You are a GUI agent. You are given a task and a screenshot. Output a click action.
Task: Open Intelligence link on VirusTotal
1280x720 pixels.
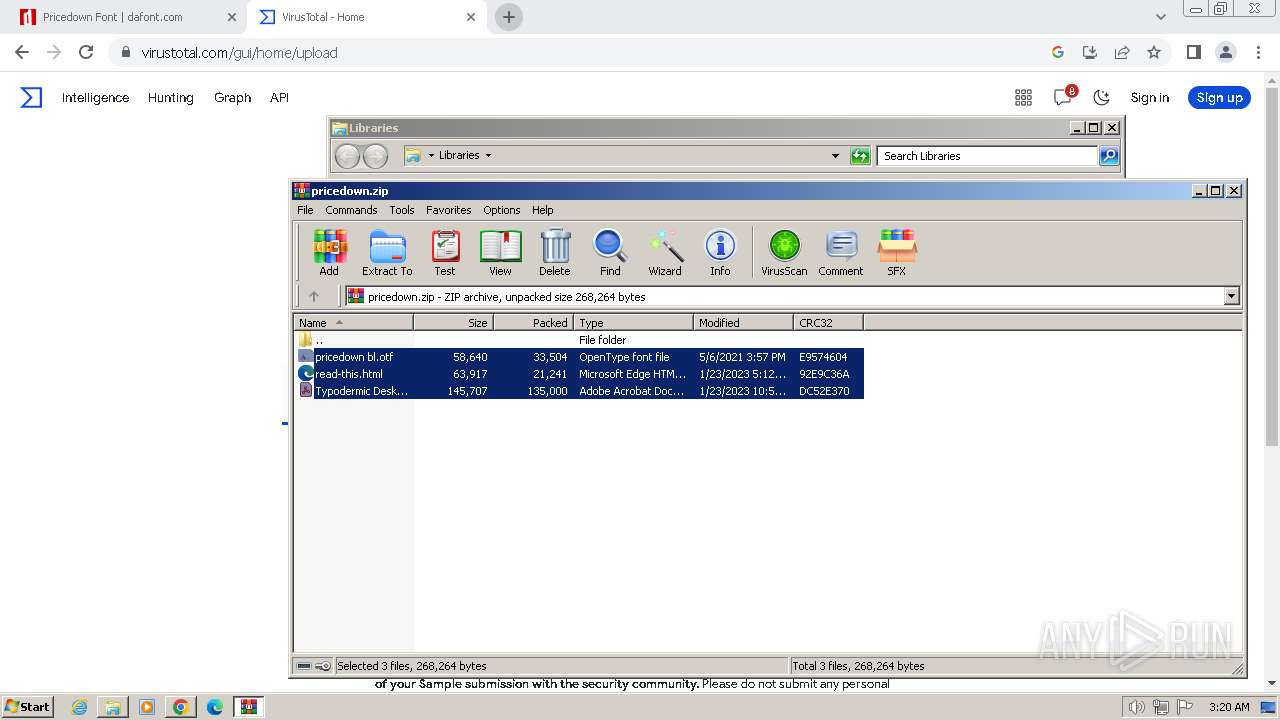click(x=95, y=97)
